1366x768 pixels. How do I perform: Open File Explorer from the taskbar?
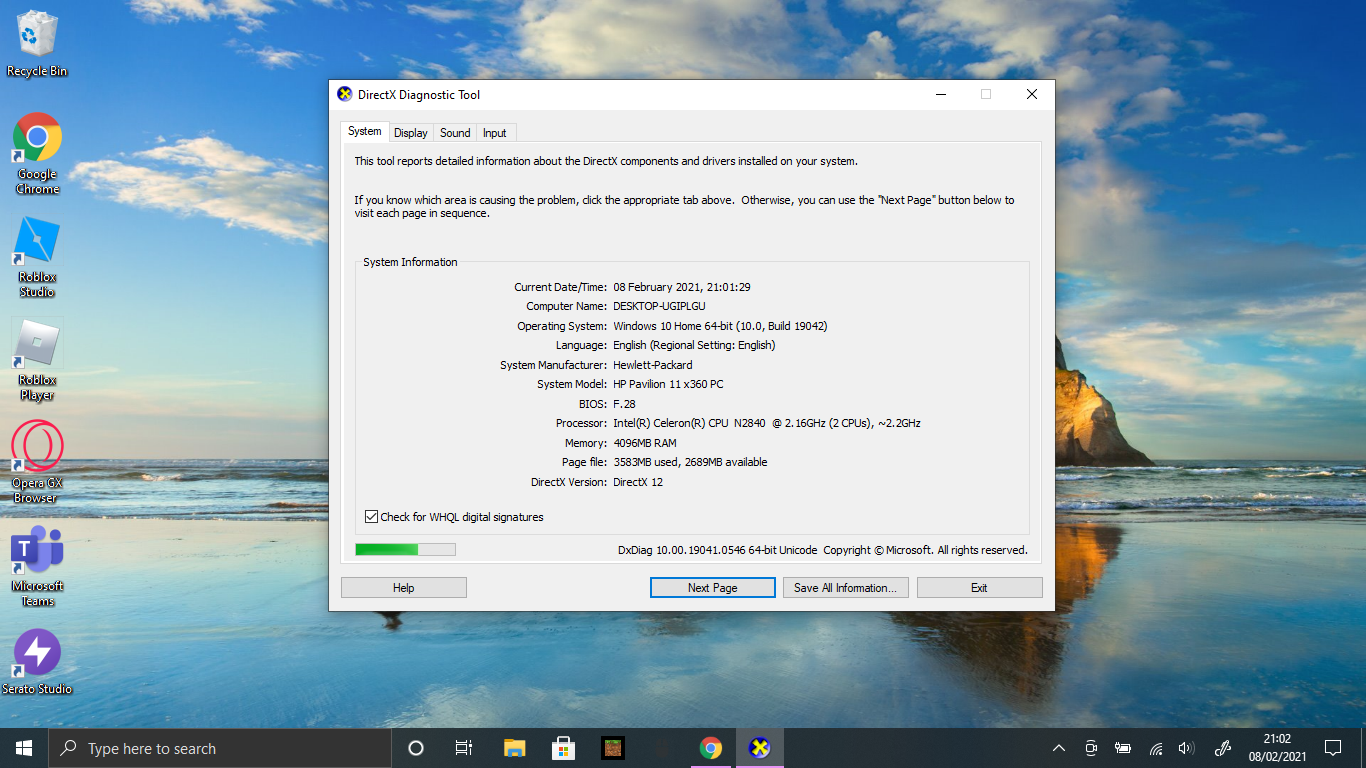pos(514,748)
